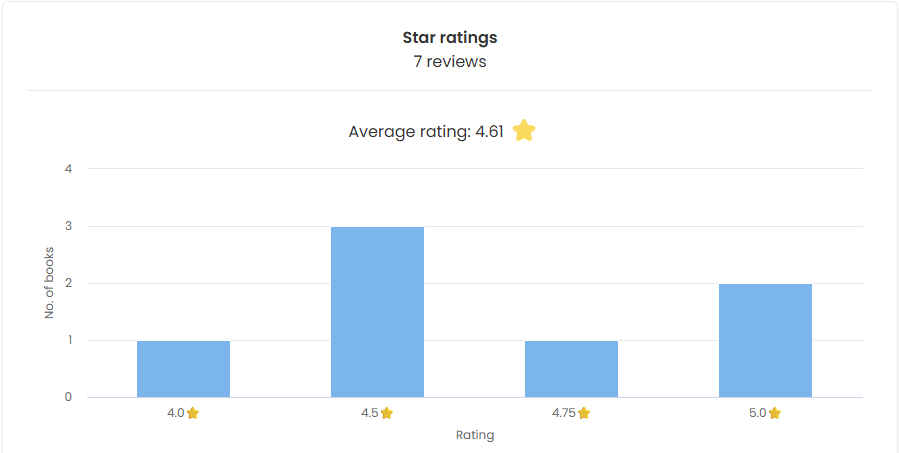Screen dimensions: 899x453
Task: Click the Star ratings heading
Action: [x=449, y=38]
